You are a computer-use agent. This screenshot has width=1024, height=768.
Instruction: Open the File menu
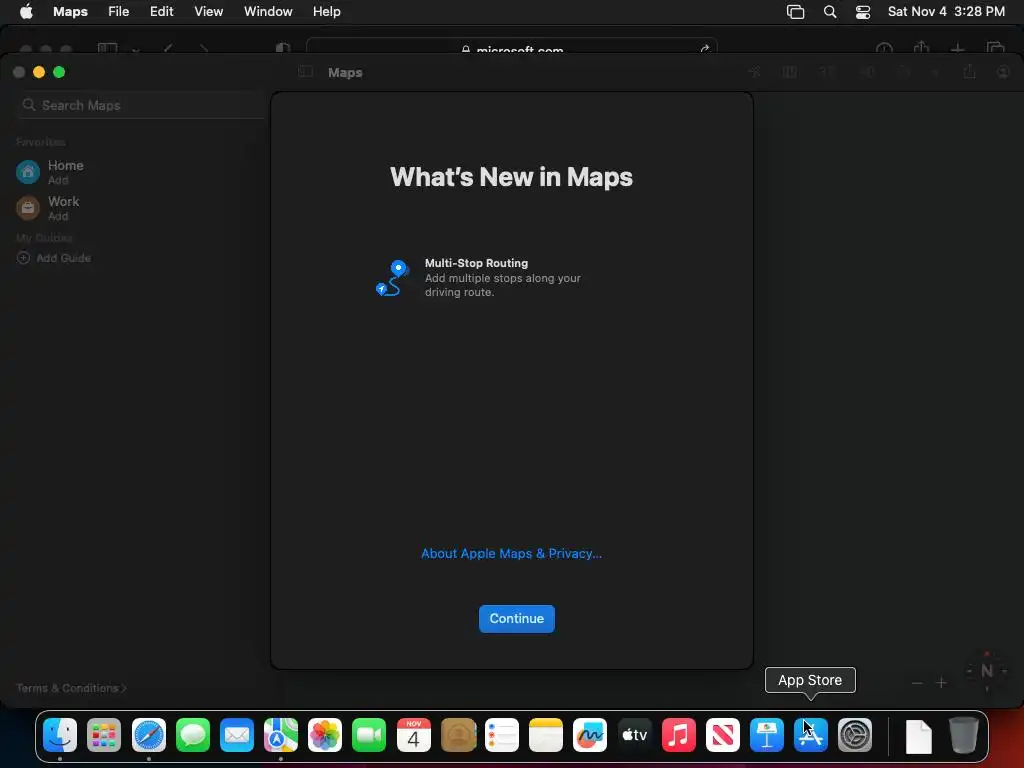coord(118,11)
